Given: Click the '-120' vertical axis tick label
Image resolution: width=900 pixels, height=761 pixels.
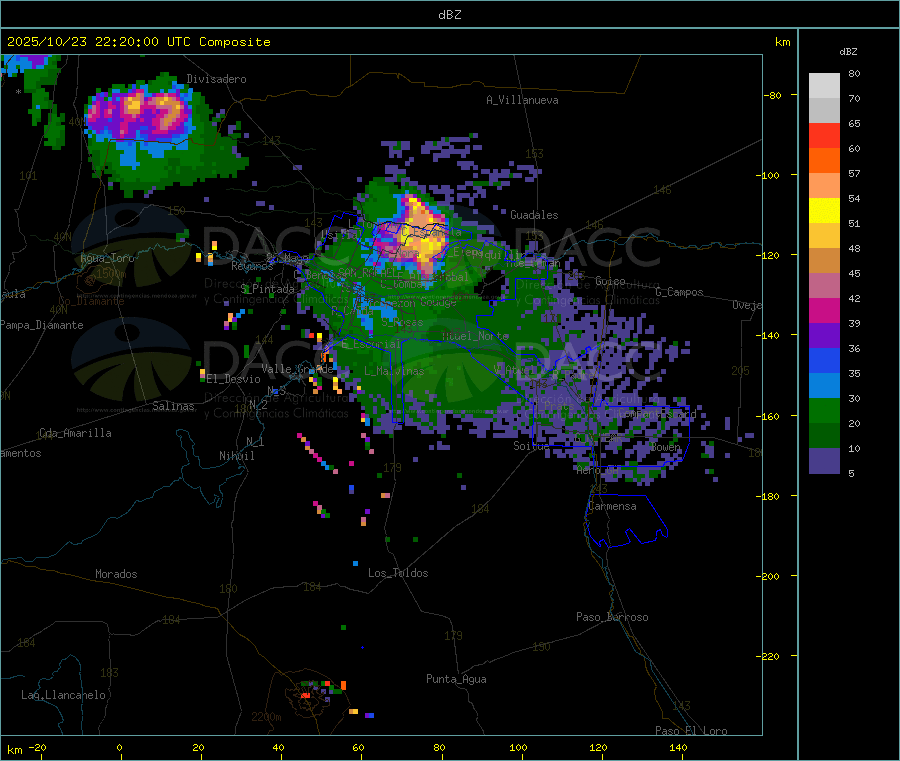Looking at the screenshot, I should click(x=770, y=255).
